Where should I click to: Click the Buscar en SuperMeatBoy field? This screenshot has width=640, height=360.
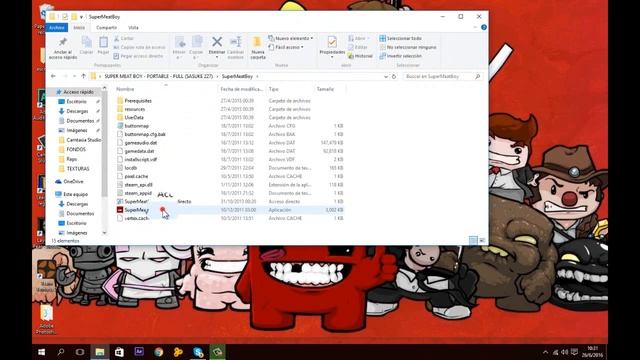[x=443, y=76]
